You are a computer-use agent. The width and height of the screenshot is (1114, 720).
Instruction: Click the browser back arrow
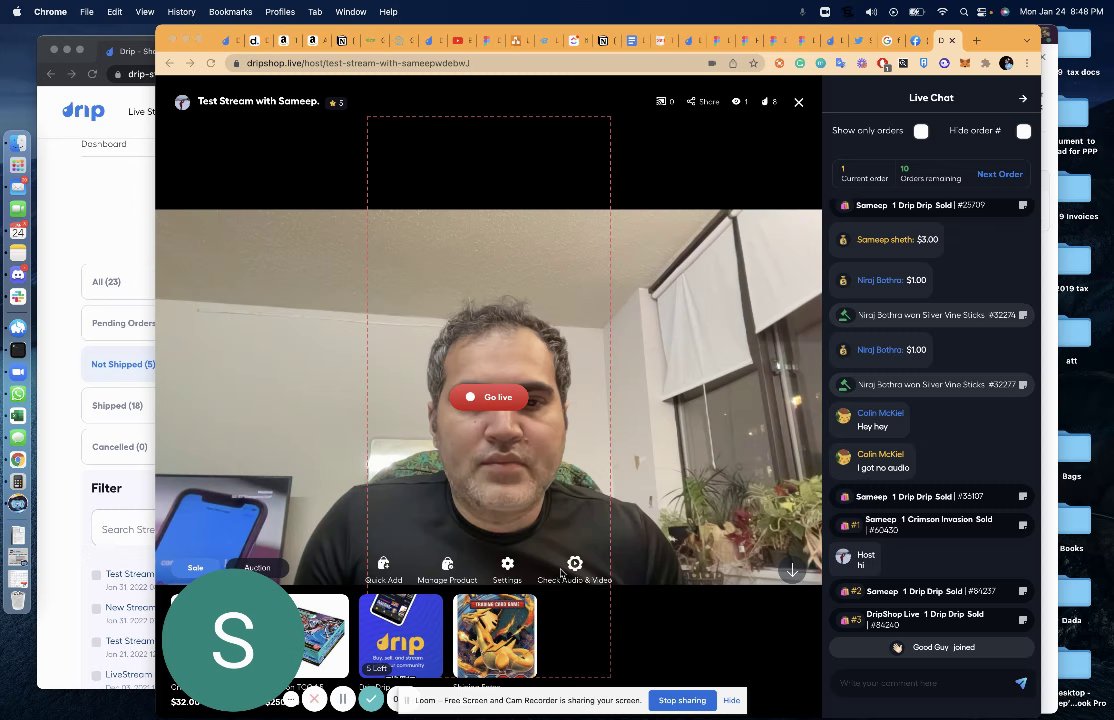pyautogui.click(x=169, y=63)
